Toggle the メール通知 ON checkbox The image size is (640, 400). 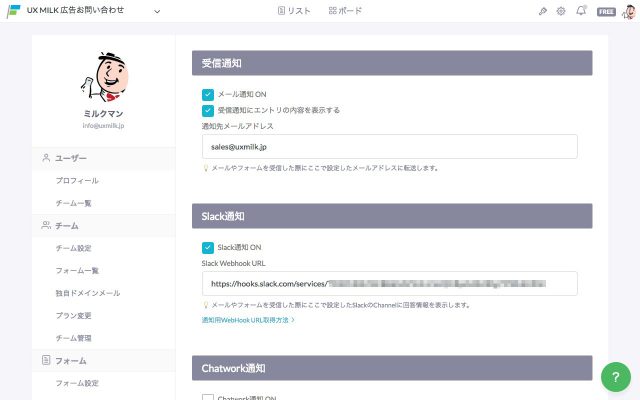[x=208, y=94]
